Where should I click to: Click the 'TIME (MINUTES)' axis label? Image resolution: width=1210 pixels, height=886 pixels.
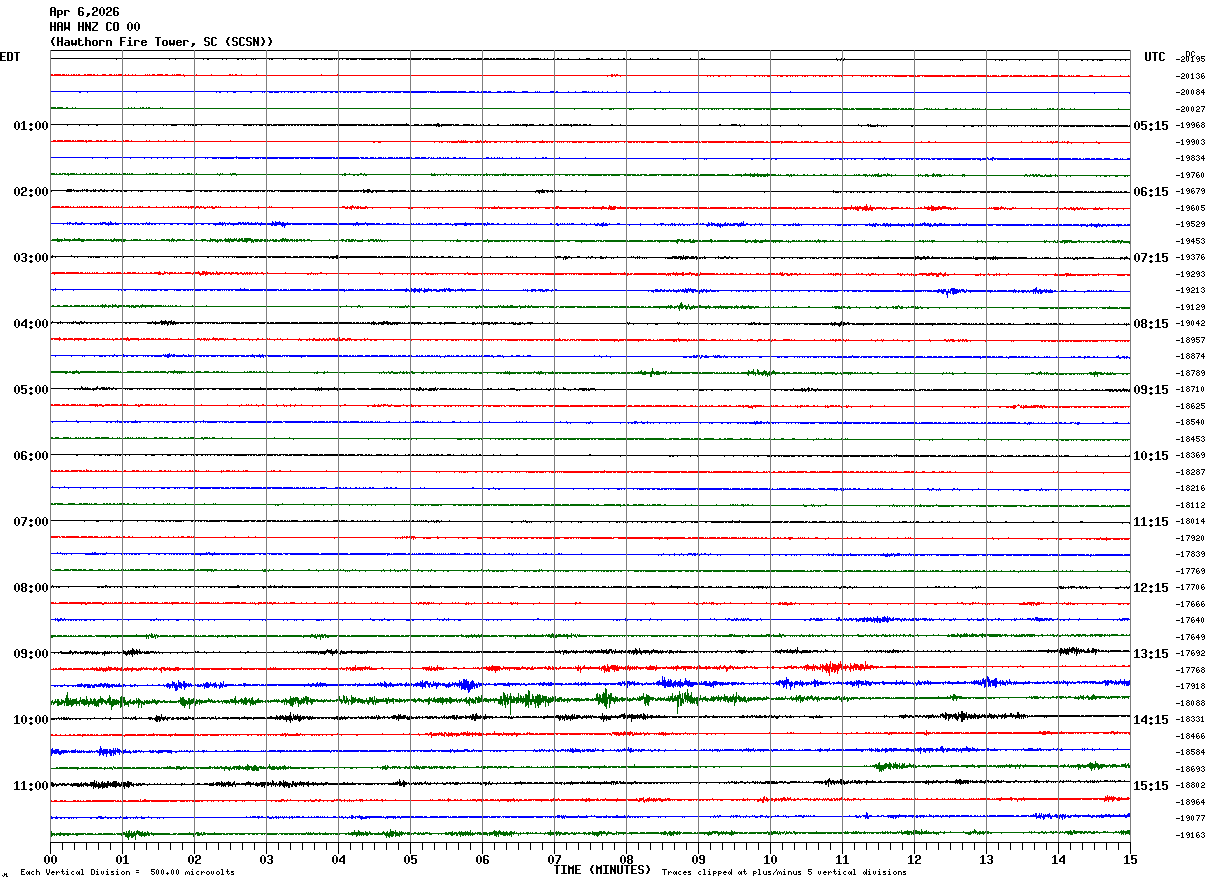tap(602, 870)
